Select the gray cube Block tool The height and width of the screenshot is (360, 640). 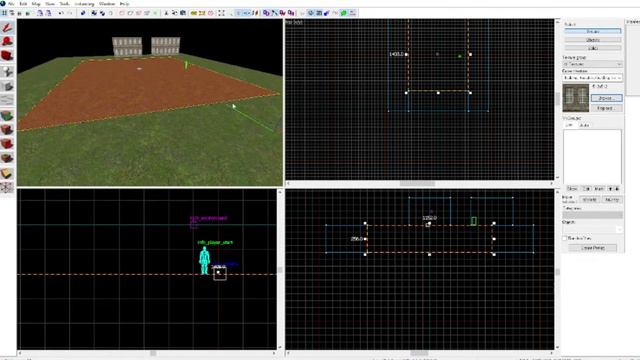7,86
